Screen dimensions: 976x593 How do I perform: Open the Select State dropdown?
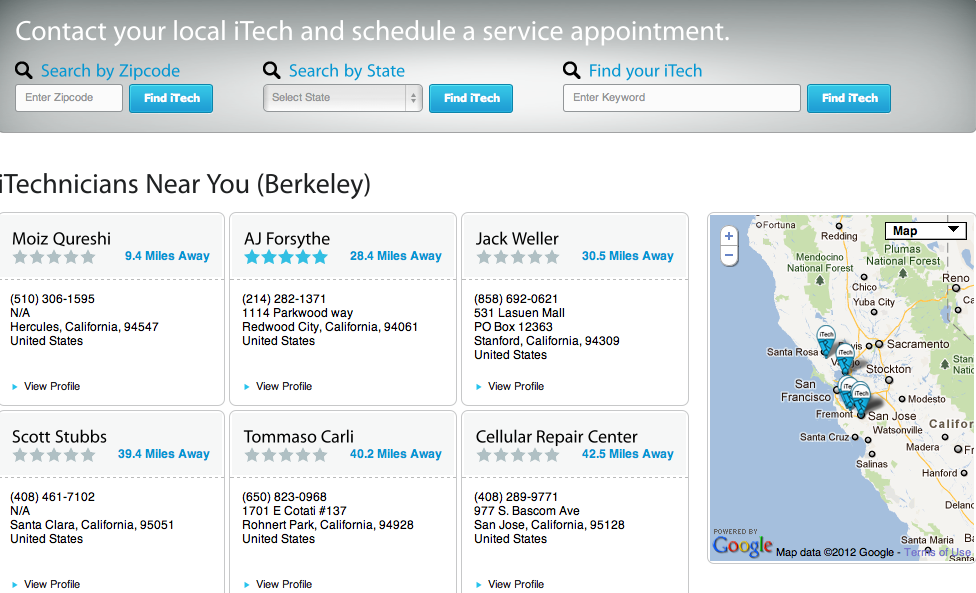pyautogui.click(x=342, y=98)
